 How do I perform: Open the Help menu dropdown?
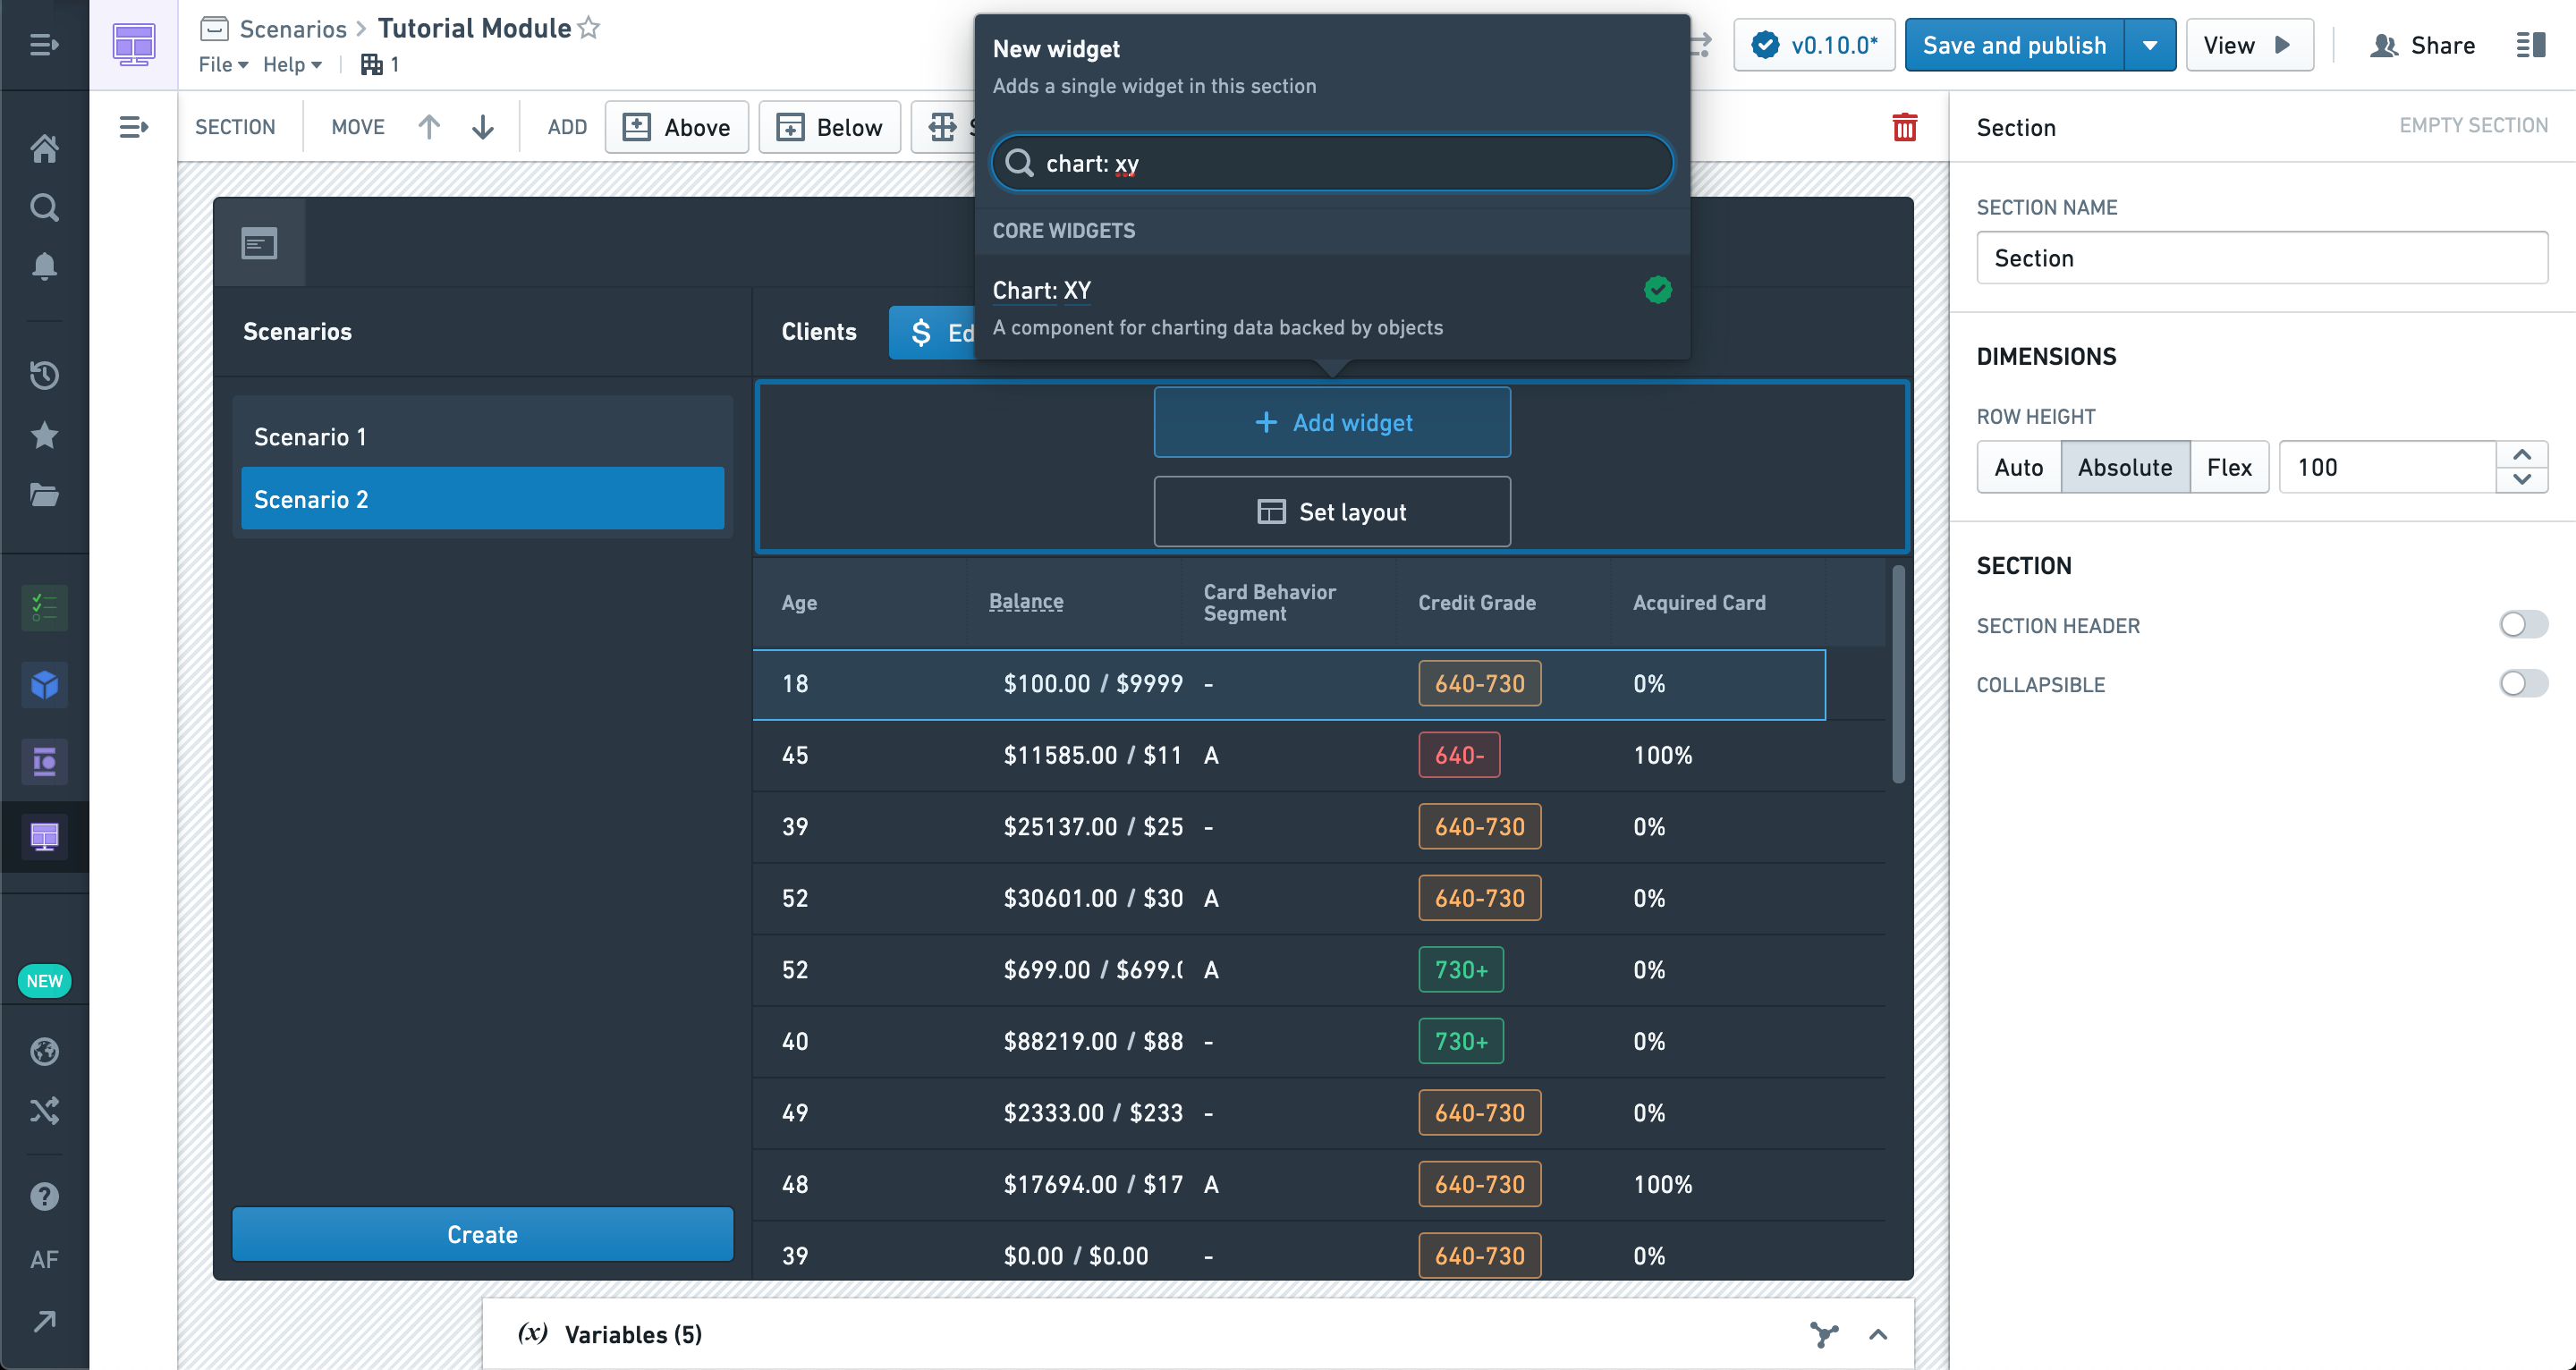tap(292, 64)
